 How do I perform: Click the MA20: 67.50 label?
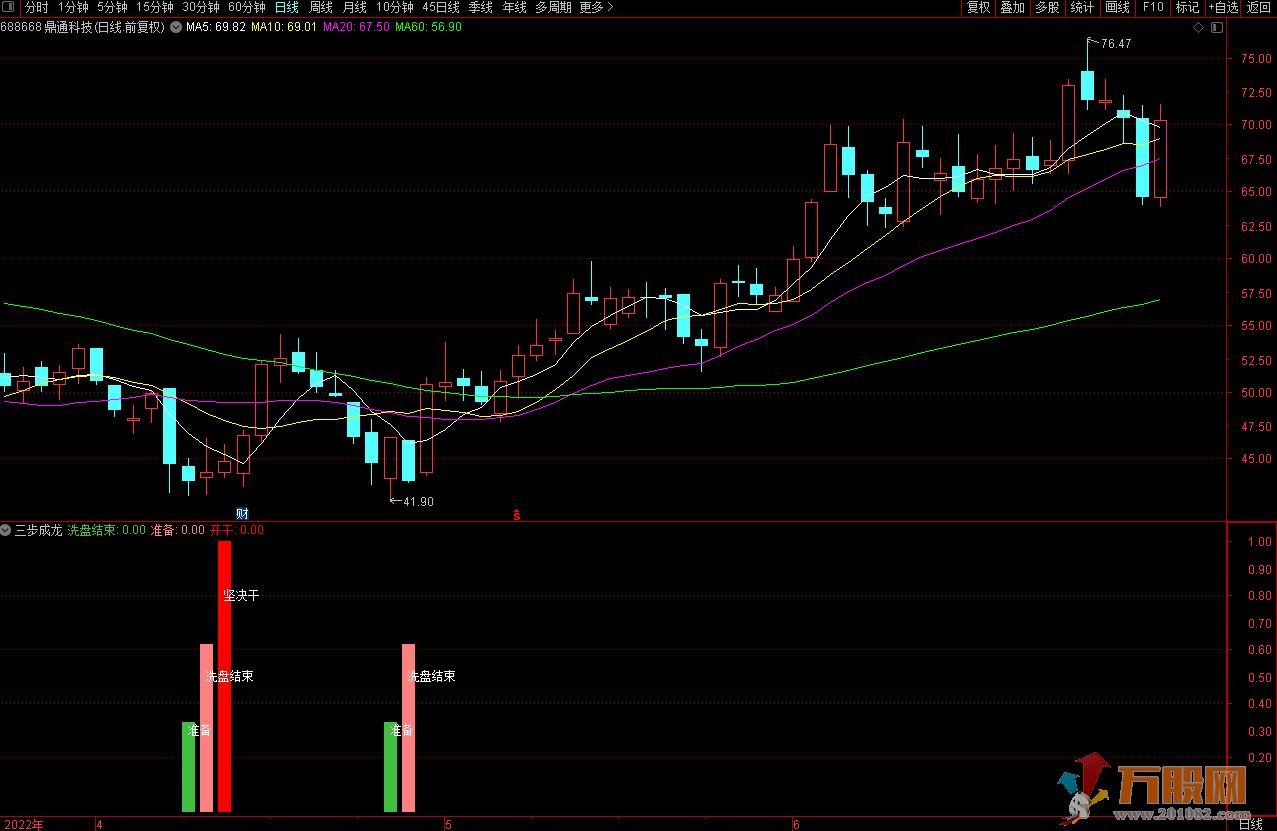356,27
